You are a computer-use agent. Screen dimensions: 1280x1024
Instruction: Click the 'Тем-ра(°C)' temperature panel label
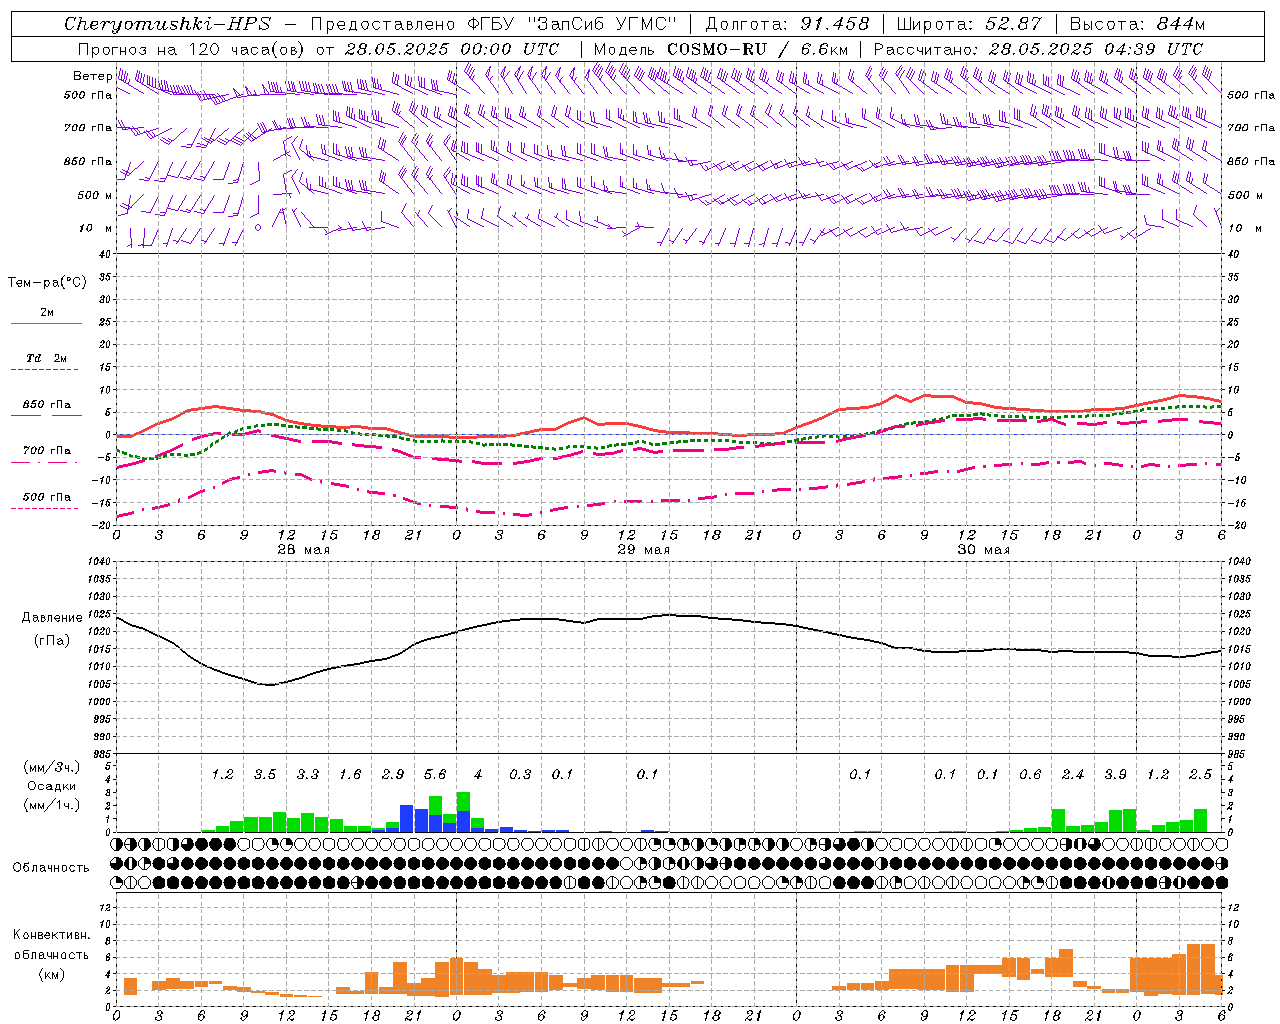coord(47,283)
